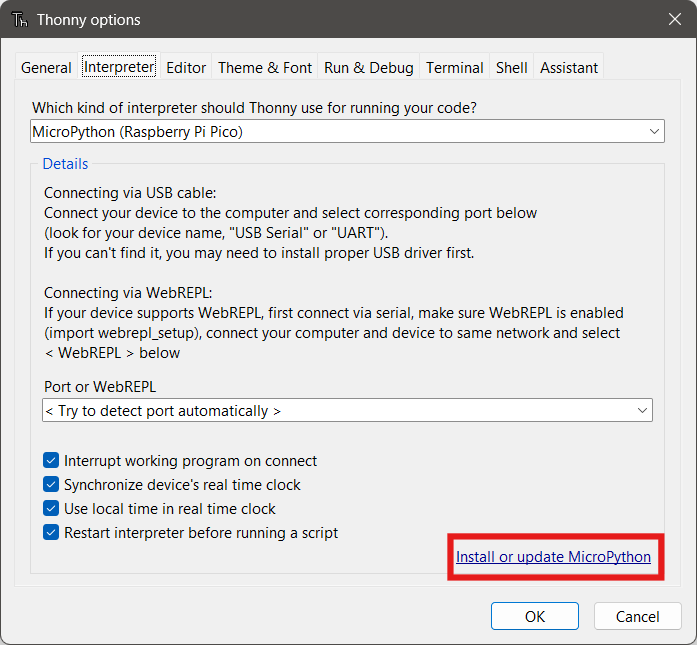Image resolution: width=697 pixels, height=645 pixels.
Task: Toggle Restart interpreter before running a script
Action: (52, 533)
